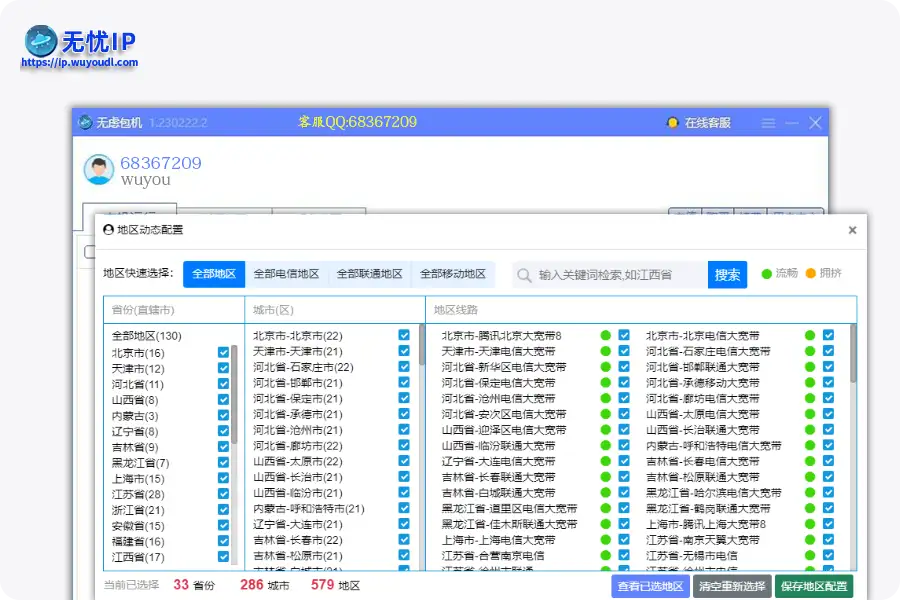Click the keyword search input field

pos(600,274)
